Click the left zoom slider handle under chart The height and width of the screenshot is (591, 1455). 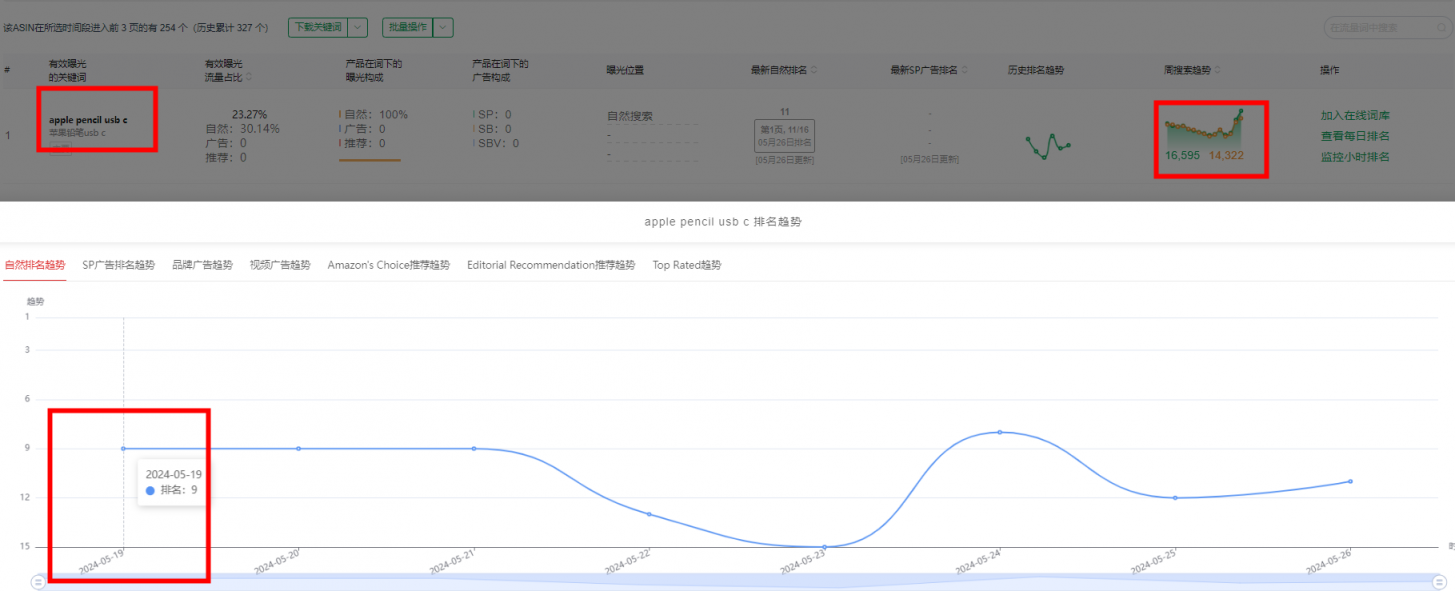coord(38,581)
